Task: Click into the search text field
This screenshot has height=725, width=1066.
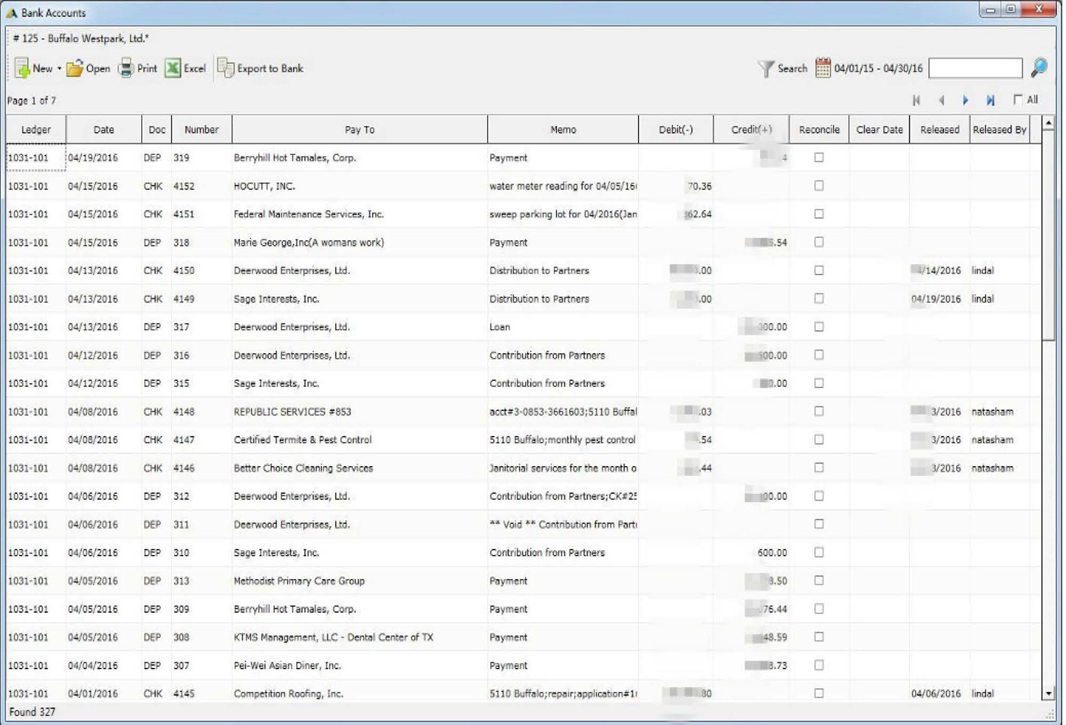Action: click(975, 68)
